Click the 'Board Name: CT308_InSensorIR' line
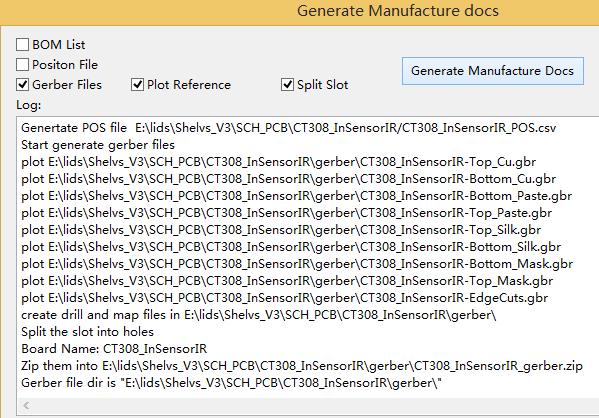This screenshot has width=599, height=418. coord(114,349)
